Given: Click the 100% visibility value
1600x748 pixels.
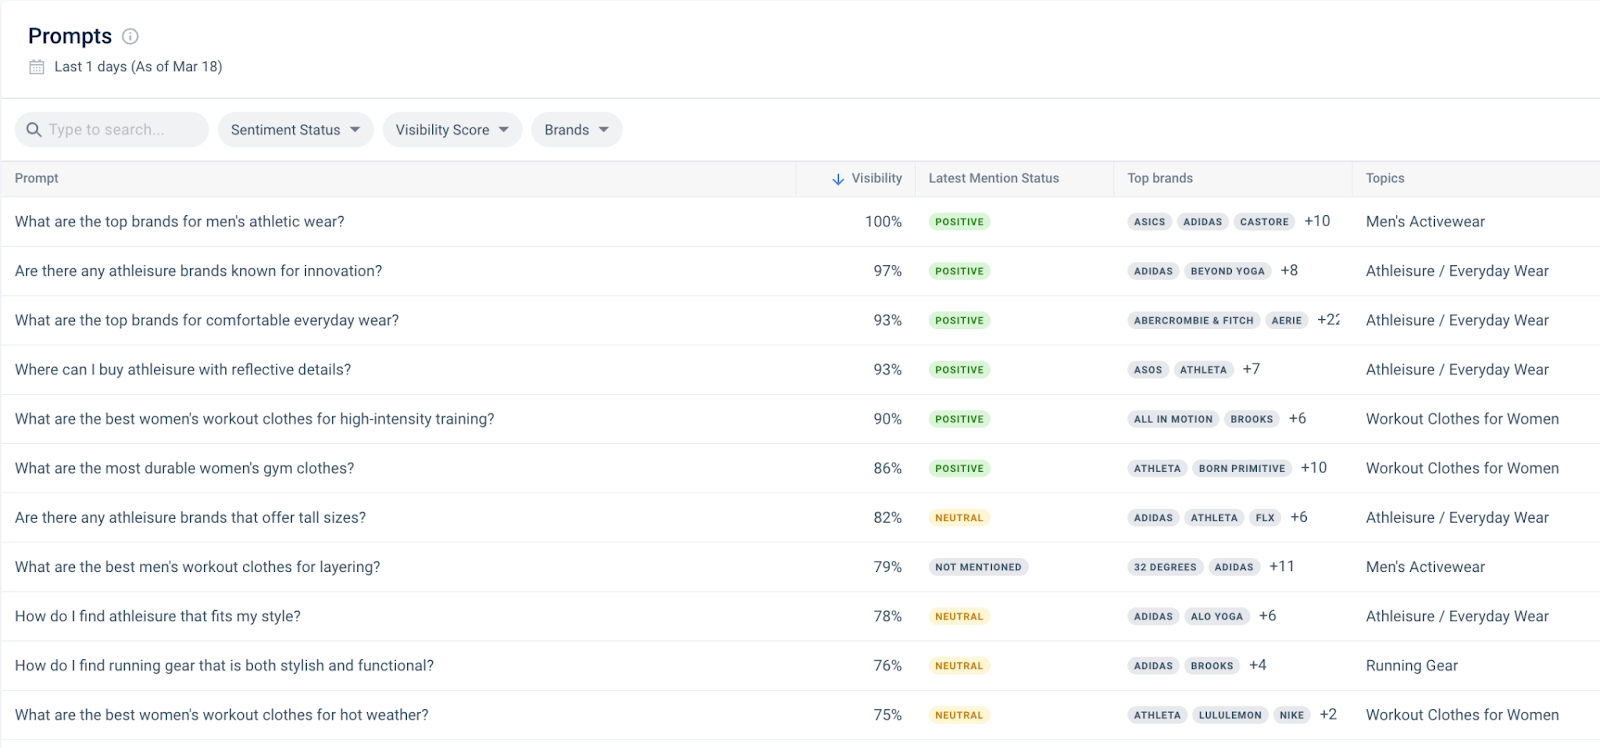Looking at the screenshot, I should coord(883,222).
